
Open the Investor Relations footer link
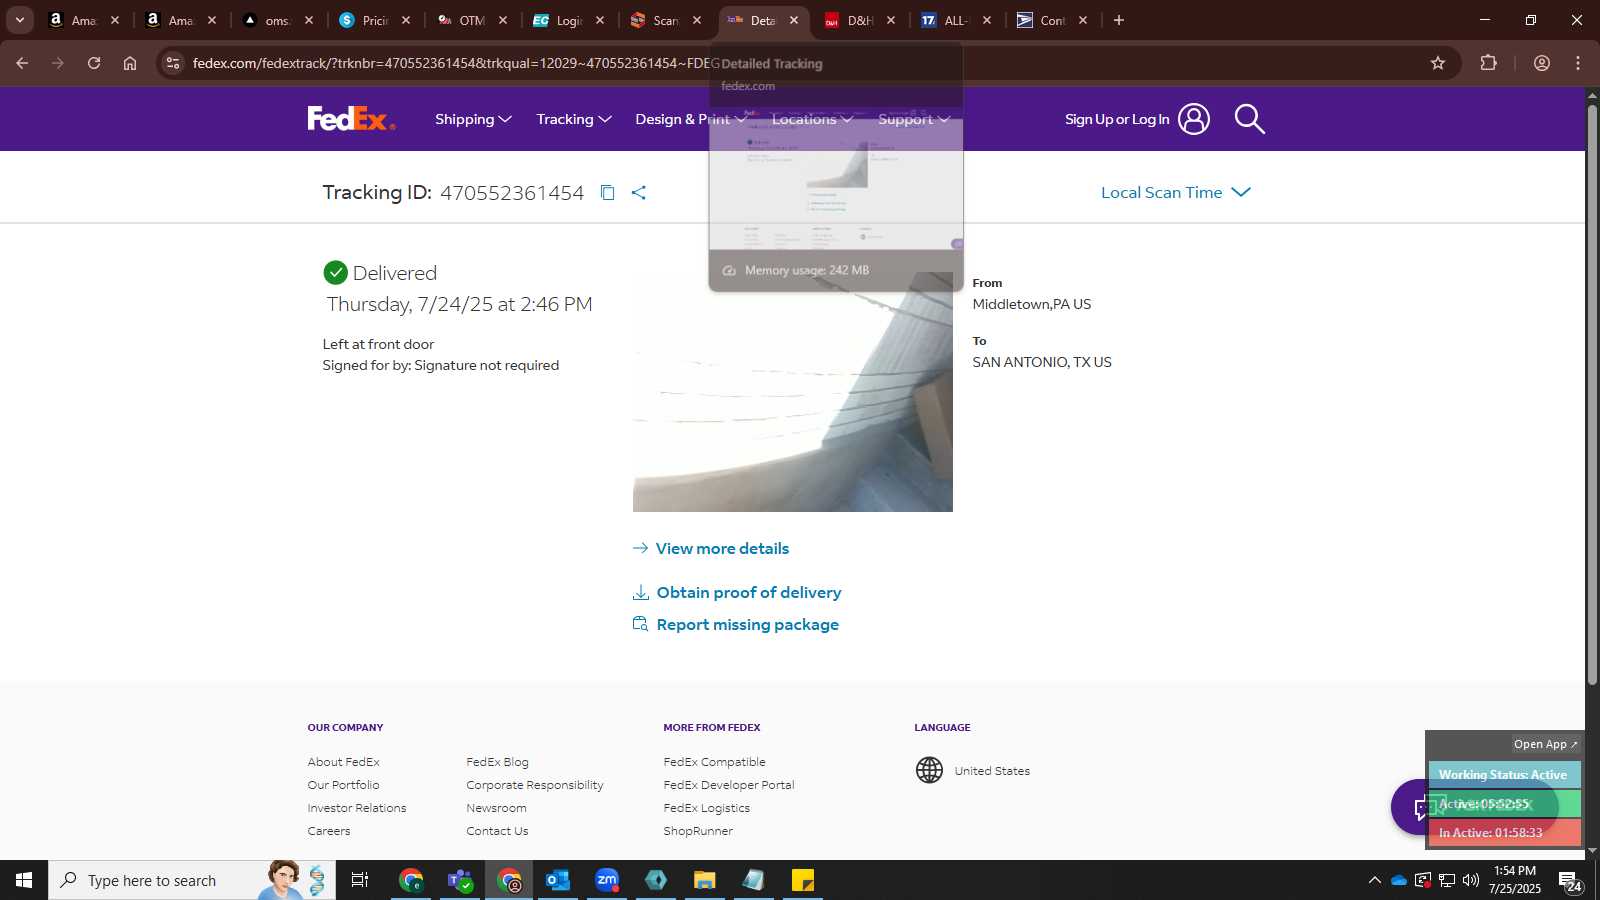pyautogui.click(x=357, y=808)
